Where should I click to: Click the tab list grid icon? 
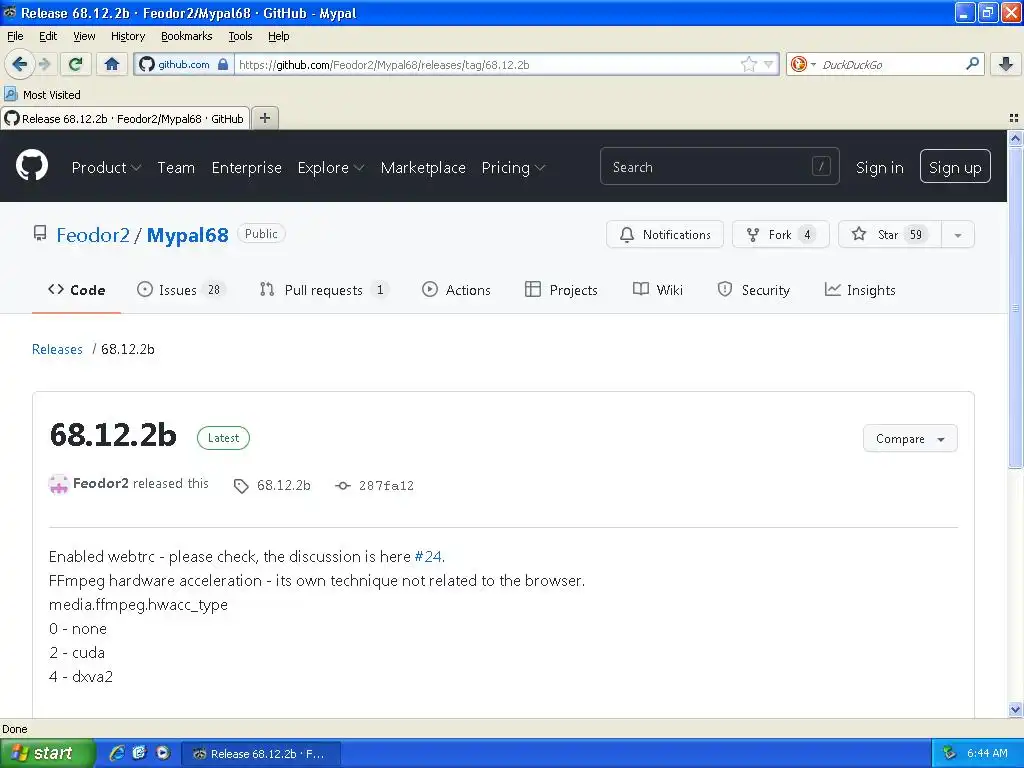1014,118
